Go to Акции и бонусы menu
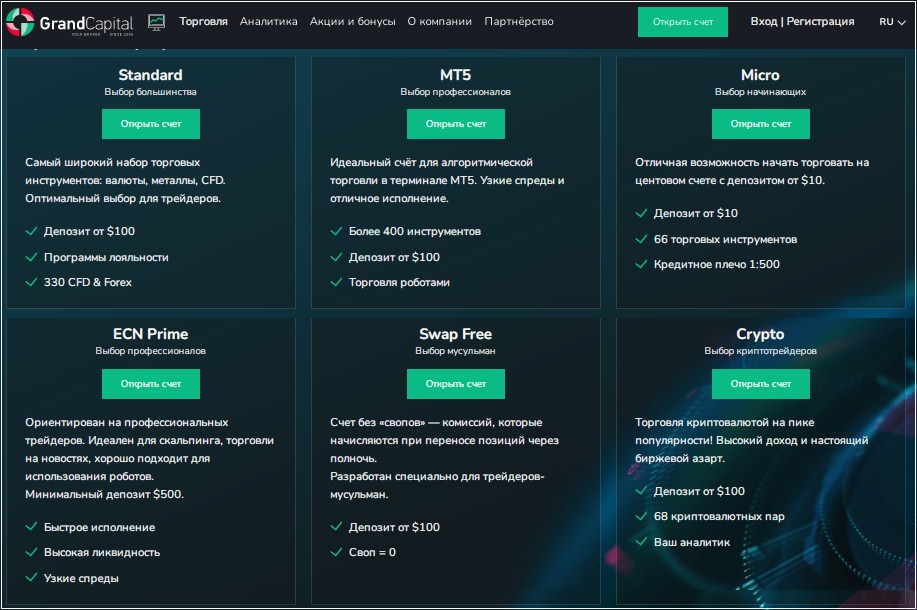The height and width of the screenshot is (610, 917). point(353,22)
